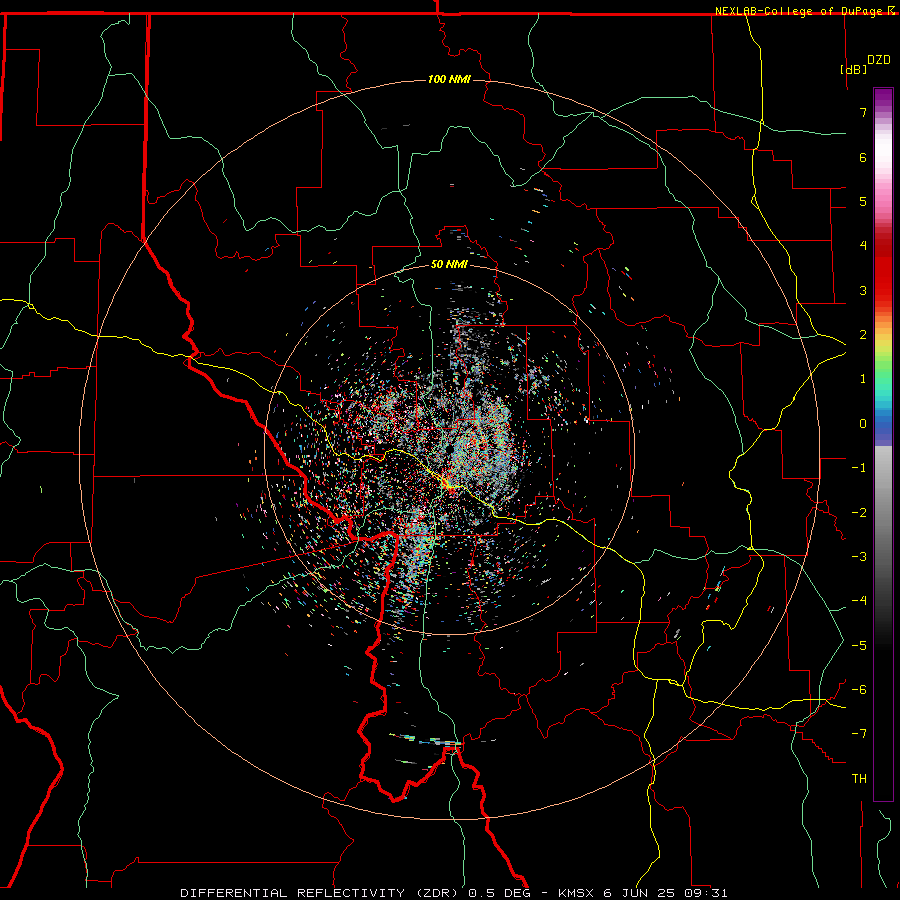The width and height of the screenshot is (900, 900).
Task: Click the 6 value on the color scale
Action: (863, 157)
